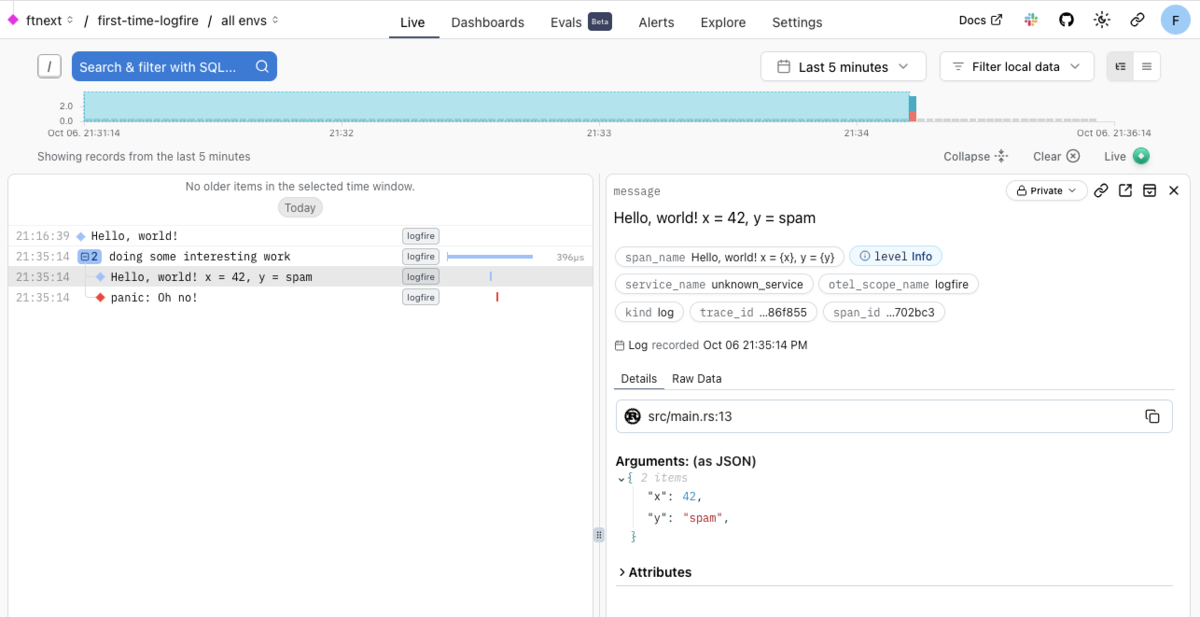The image size is (1200, 617).
Task: Click the 396µs span duration bar
Action: pos(490,257)
